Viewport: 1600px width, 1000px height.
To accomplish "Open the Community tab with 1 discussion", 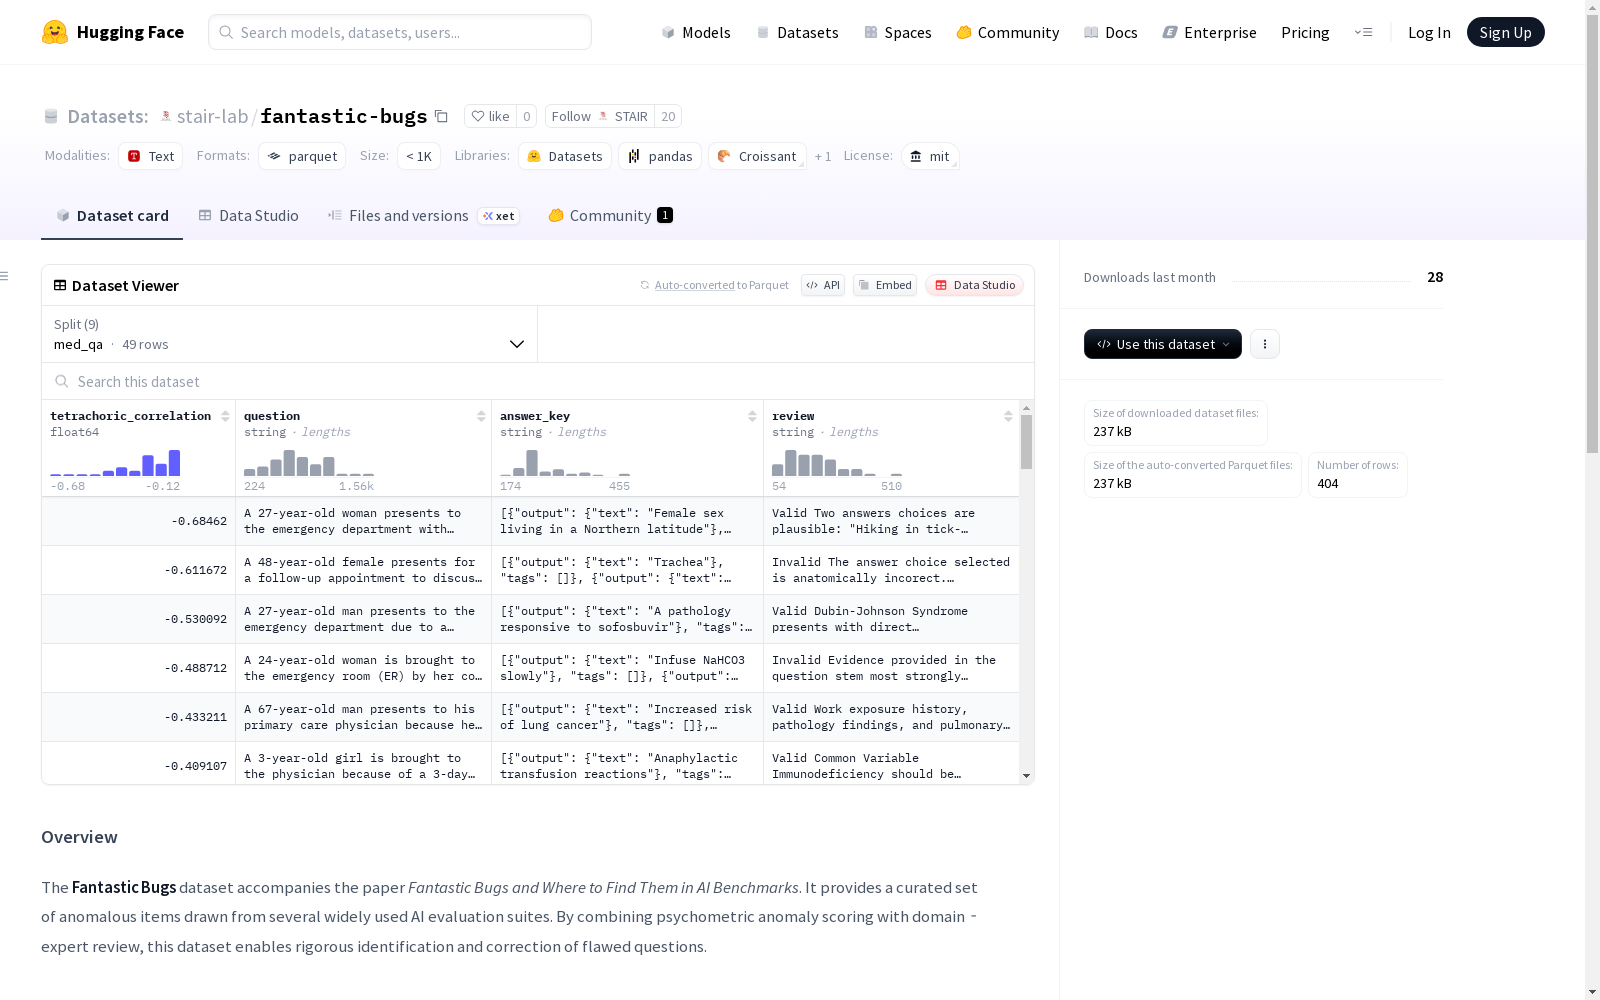I will (610, 215).
